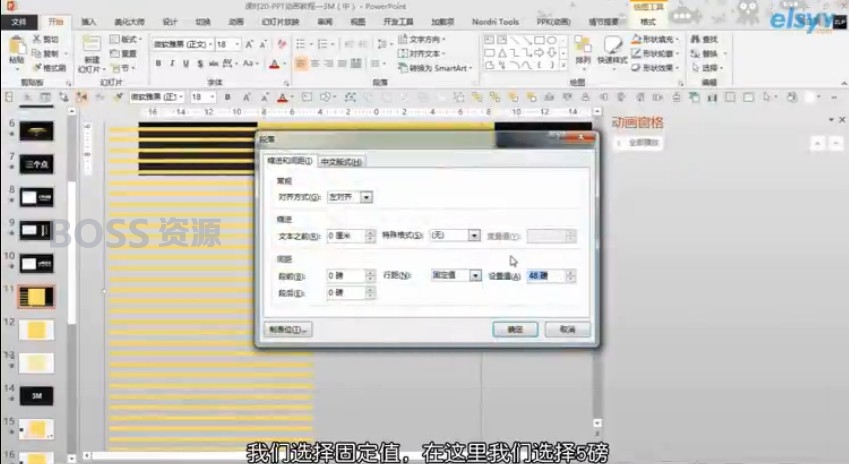Toggle left text alignment in the ribbon
The height and width of the screenshot is (464, 849).
click(x=301, y=63)
